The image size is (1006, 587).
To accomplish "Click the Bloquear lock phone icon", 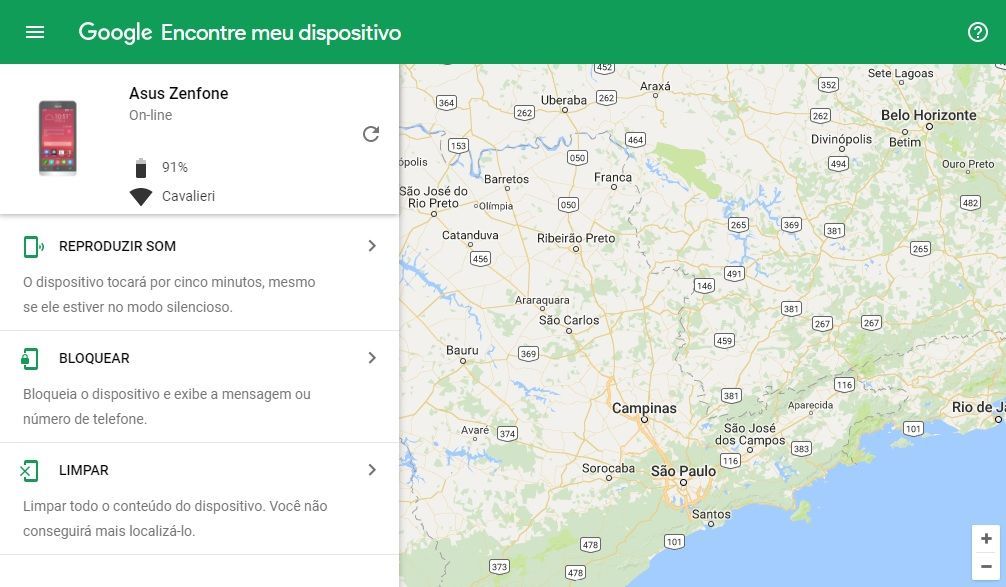I will tap(30, 359).
